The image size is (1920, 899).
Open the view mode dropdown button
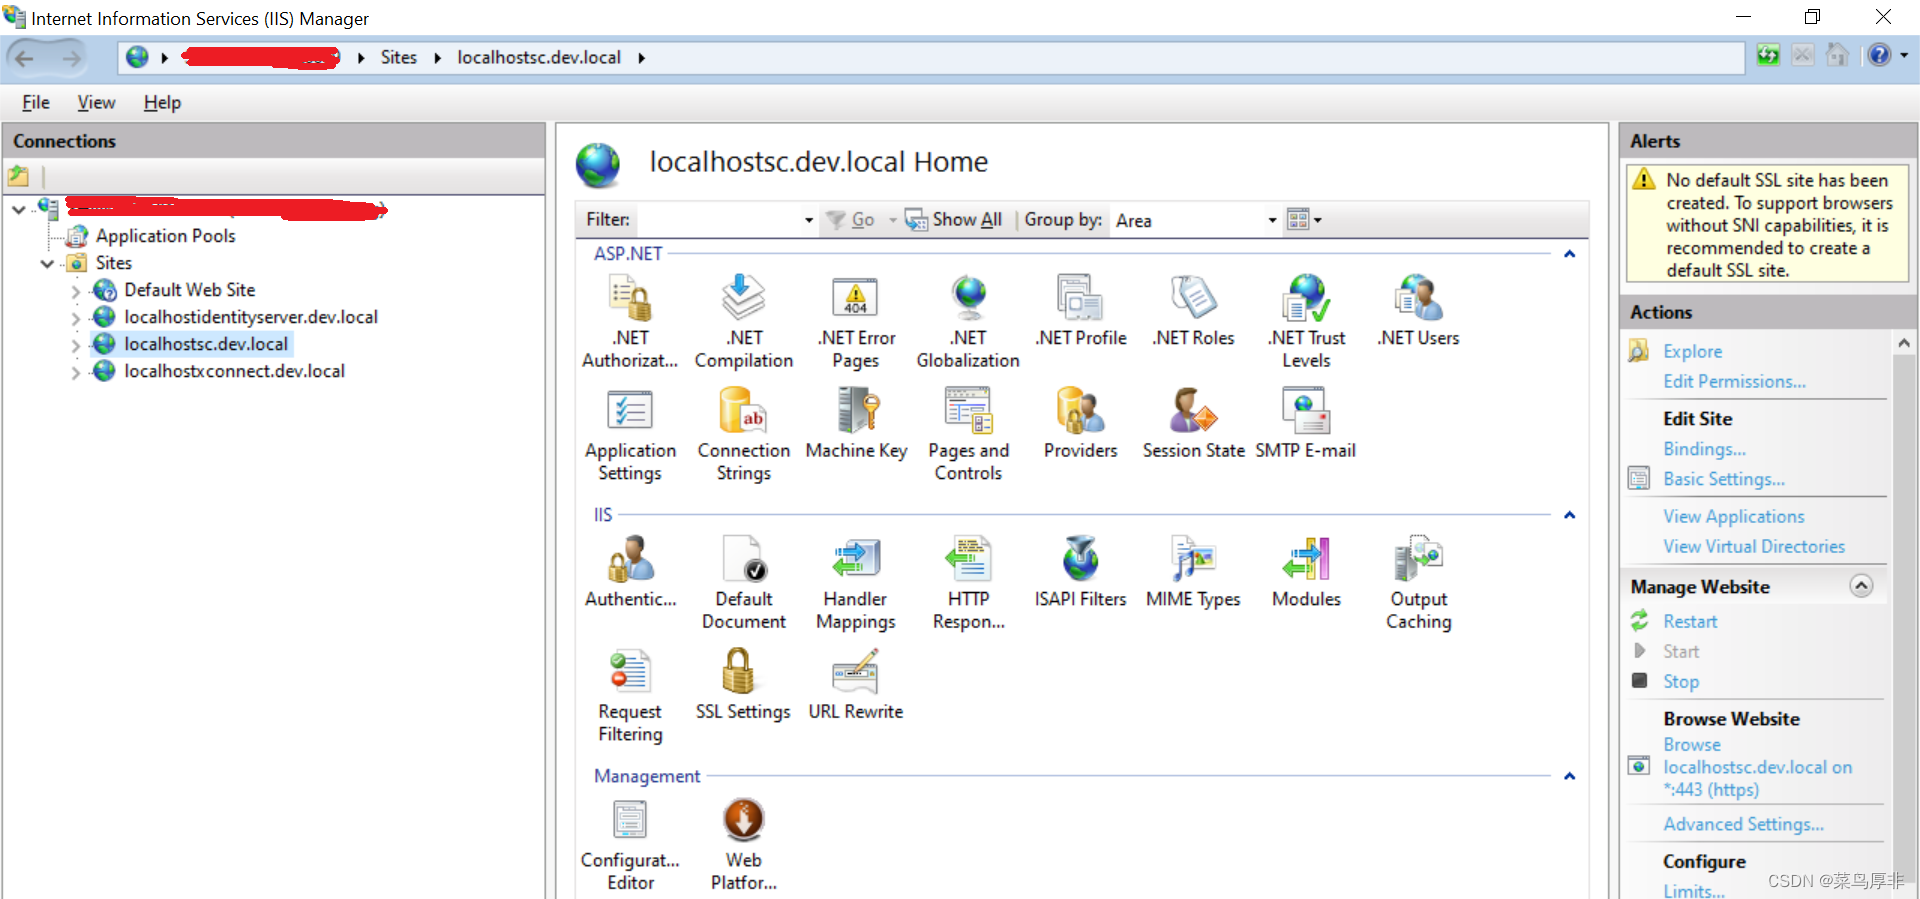pyautogui.click(x=1304, y=220)
